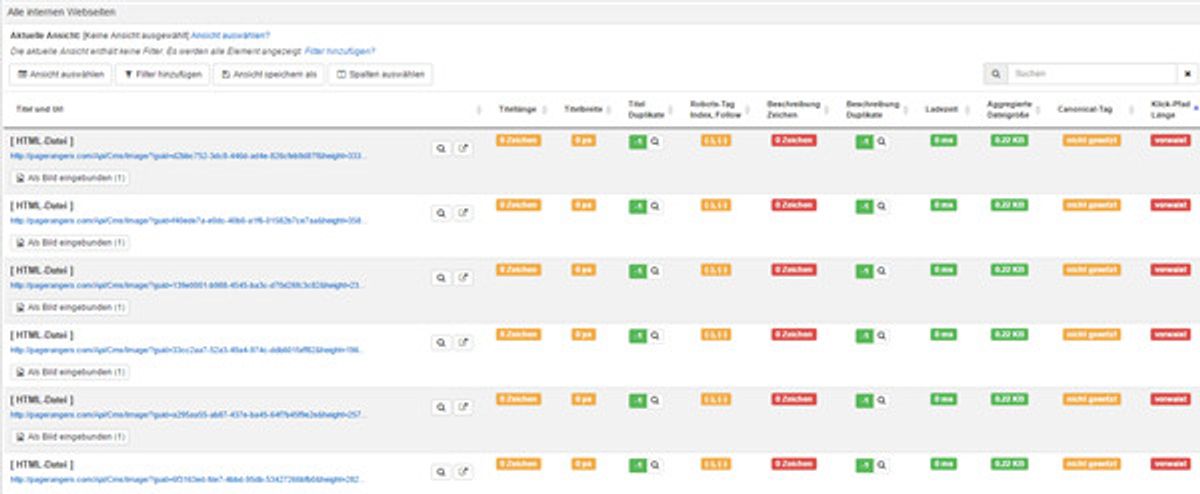Open details magnifier for guid 6f3163e0 row

click(x=441, y=471)
